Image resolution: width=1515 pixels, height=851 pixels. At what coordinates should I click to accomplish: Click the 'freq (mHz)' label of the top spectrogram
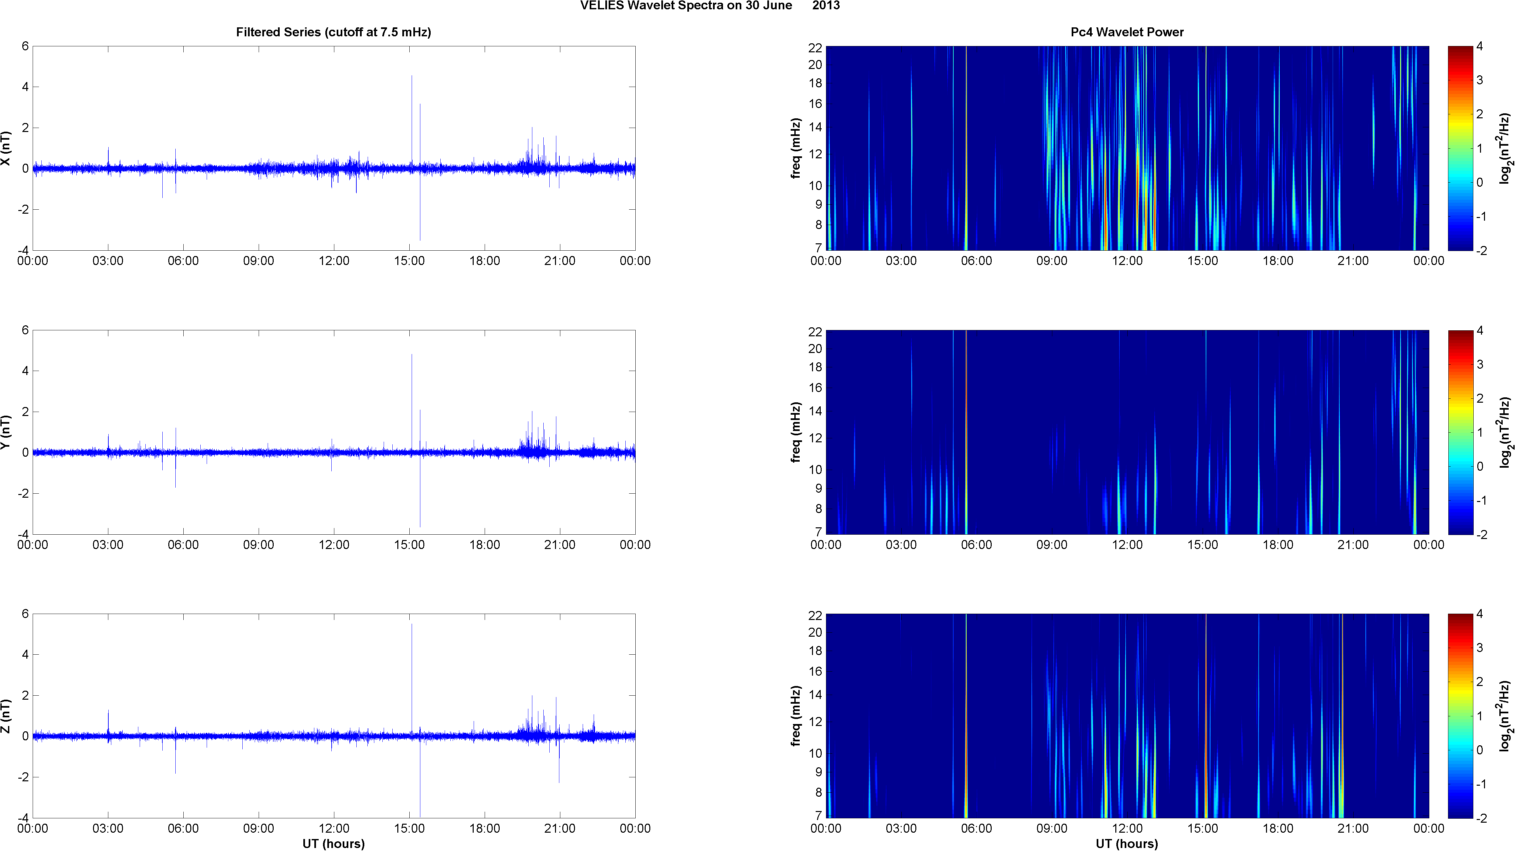[x=796, y=148]
